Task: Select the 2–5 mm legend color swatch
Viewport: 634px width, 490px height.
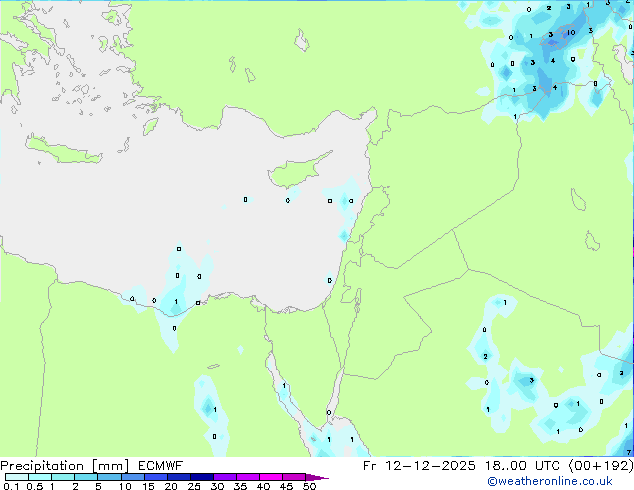Action: click(86, 477)
